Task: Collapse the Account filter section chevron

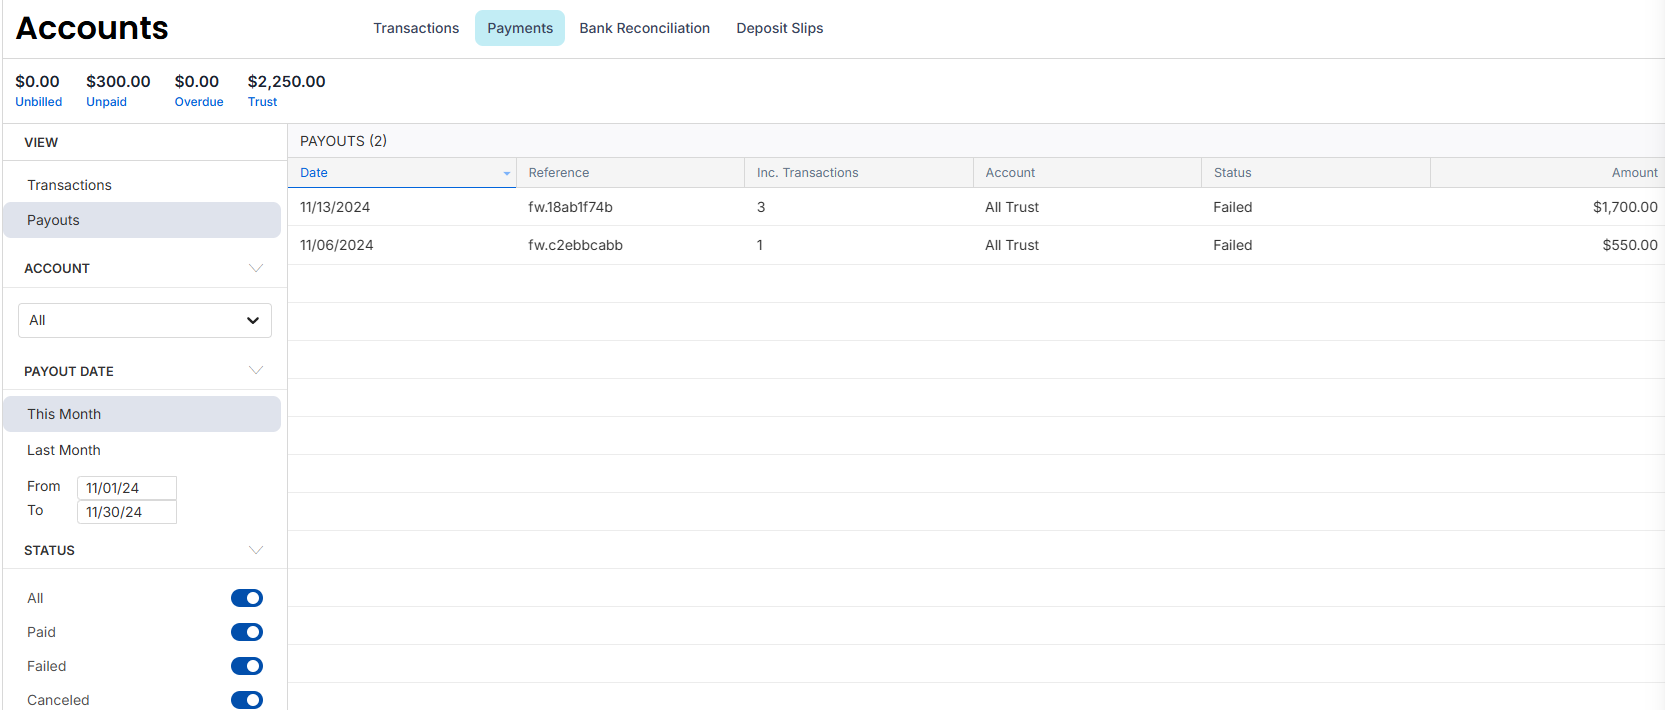Action: (256, 268)
